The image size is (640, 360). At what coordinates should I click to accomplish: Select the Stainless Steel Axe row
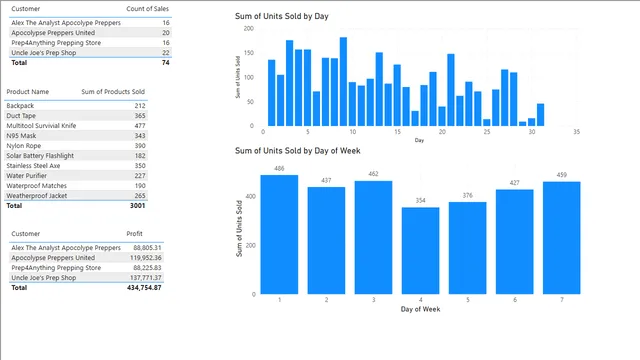click(76, 166)
